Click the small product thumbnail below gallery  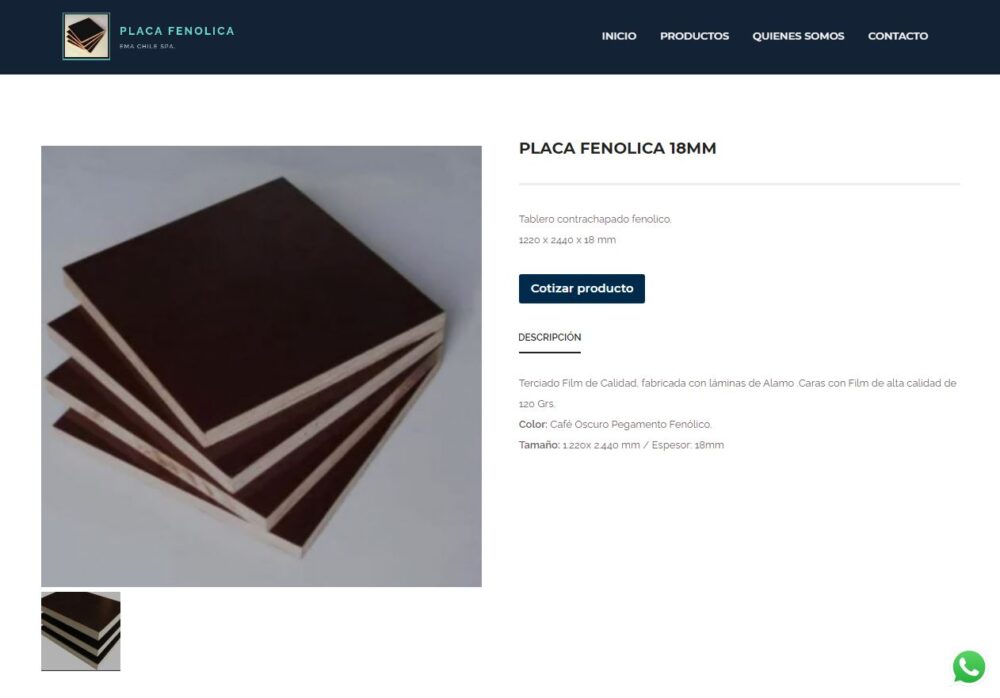coord(80,631)
